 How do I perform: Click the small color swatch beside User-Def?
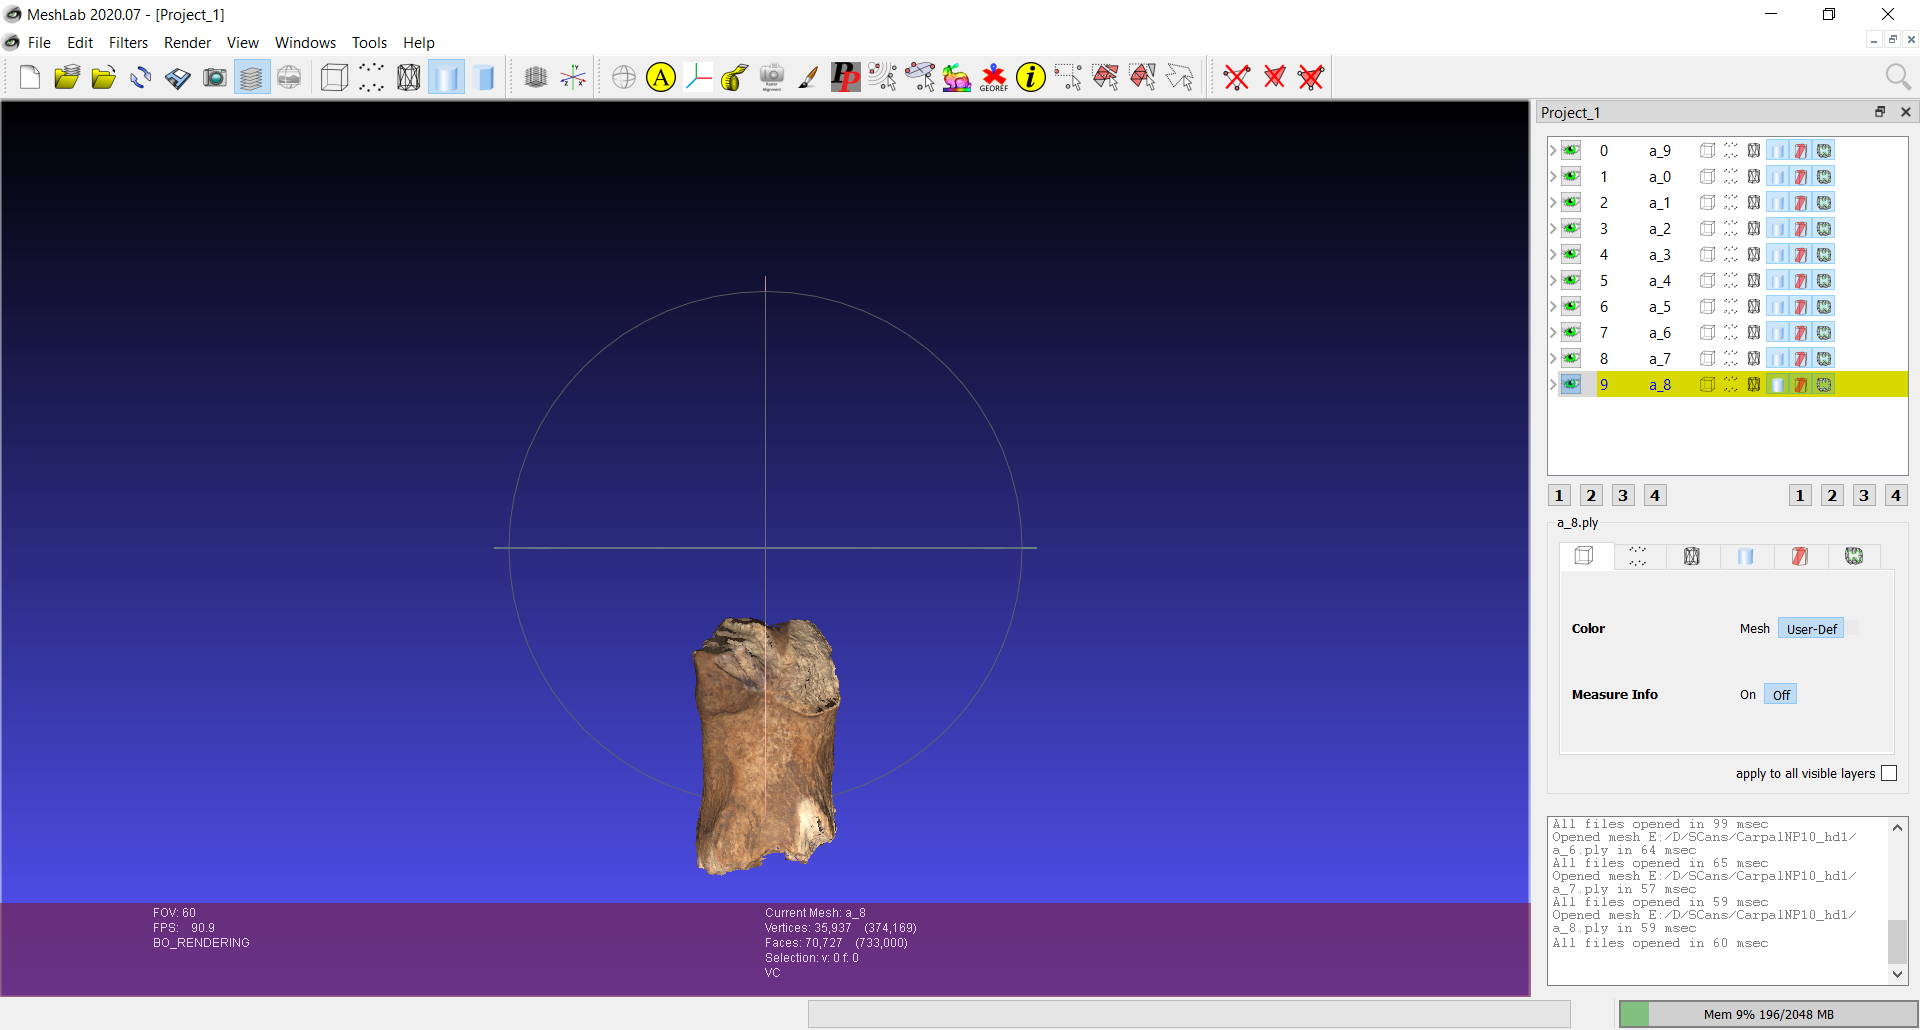pyautogui.click(x=1852, y=629)
